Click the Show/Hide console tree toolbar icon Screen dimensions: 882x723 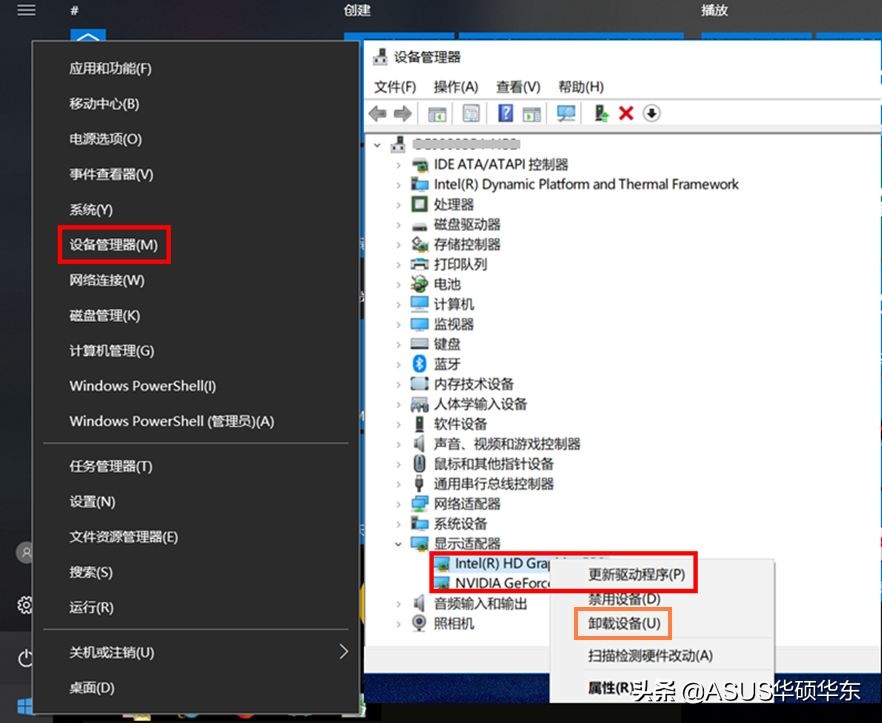click(435, 113)
